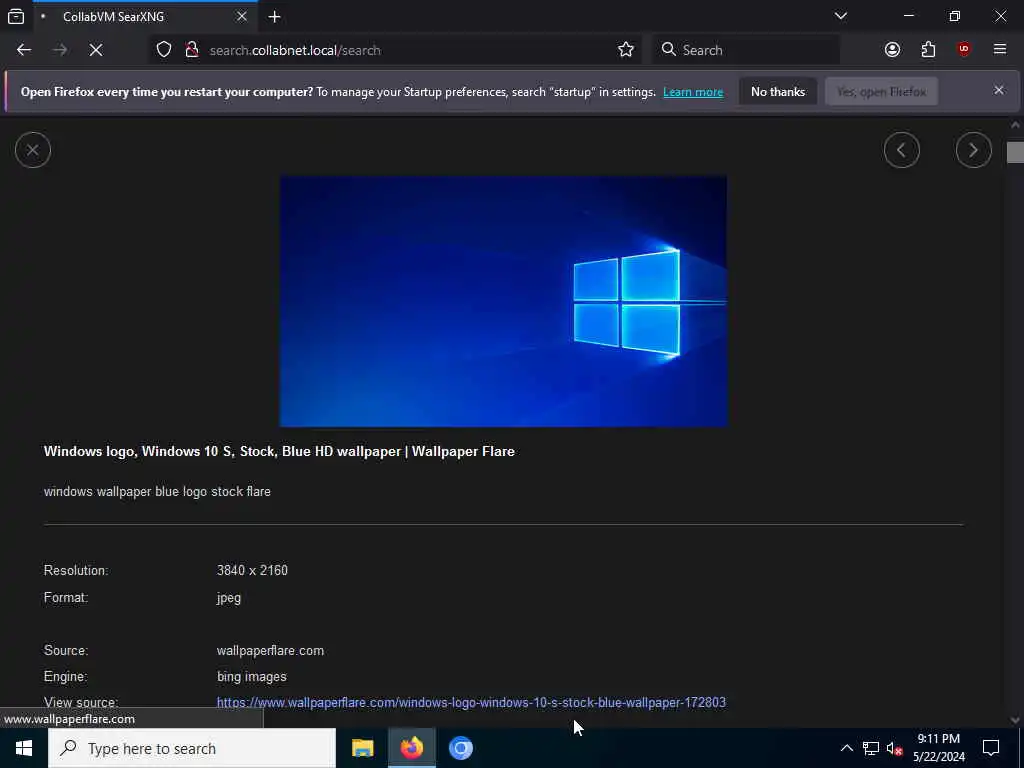
Task: Open wallpaperflare view source link
Action: coord(471,703)
